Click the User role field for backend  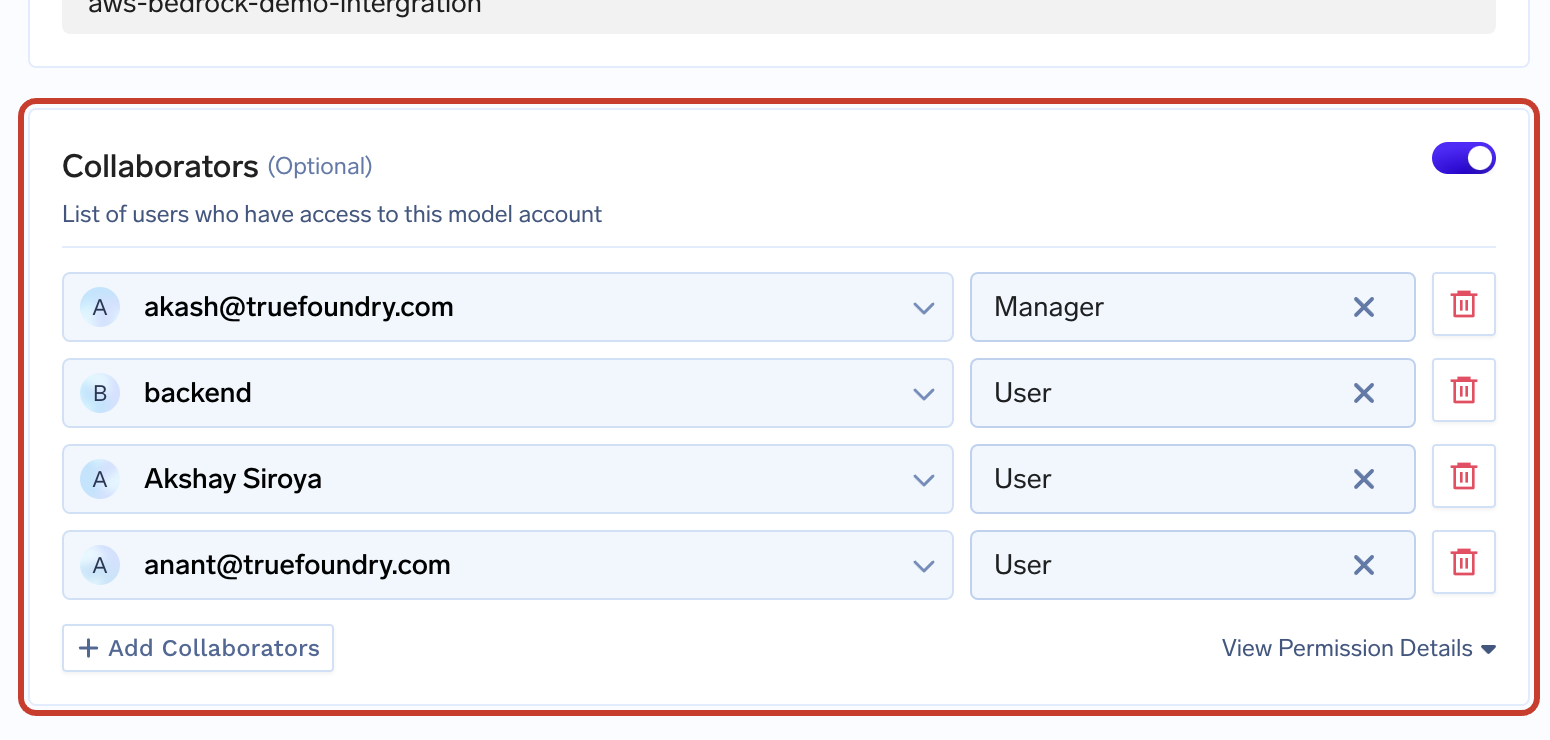1192,393
